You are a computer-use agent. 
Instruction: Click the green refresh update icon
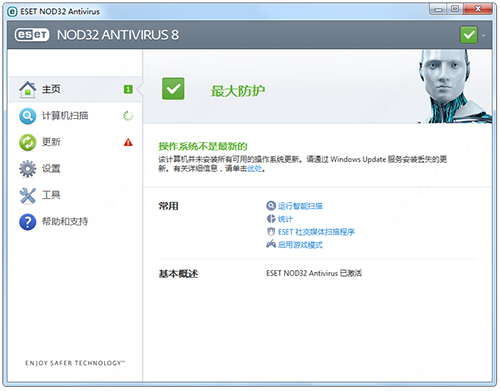point(28,142)
